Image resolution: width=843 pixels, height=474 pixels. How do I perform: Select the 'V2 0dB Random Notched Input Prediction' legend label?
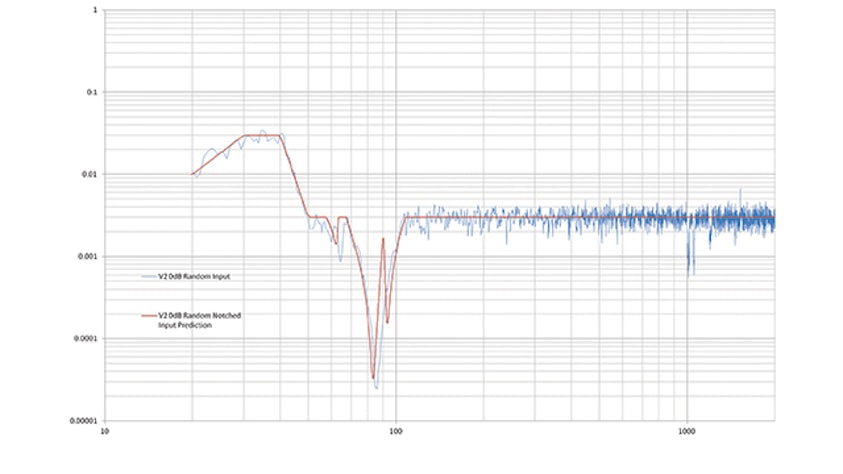[199, 320]
